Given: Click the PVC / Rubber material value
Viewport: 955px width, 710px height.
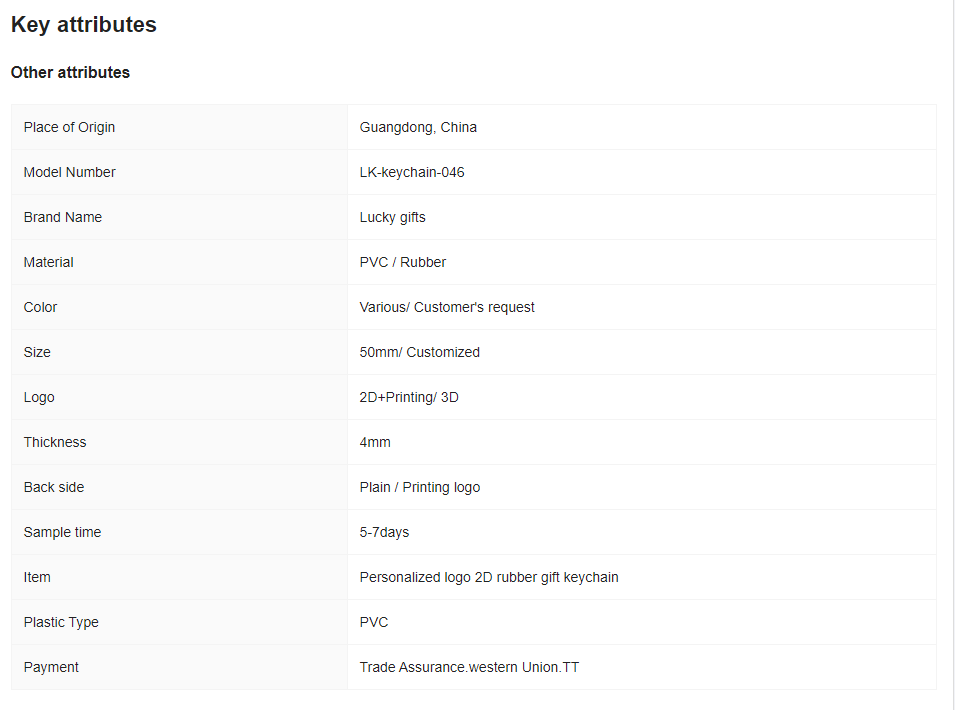Looking at the screenshot, I should click(x=403, y=262).
